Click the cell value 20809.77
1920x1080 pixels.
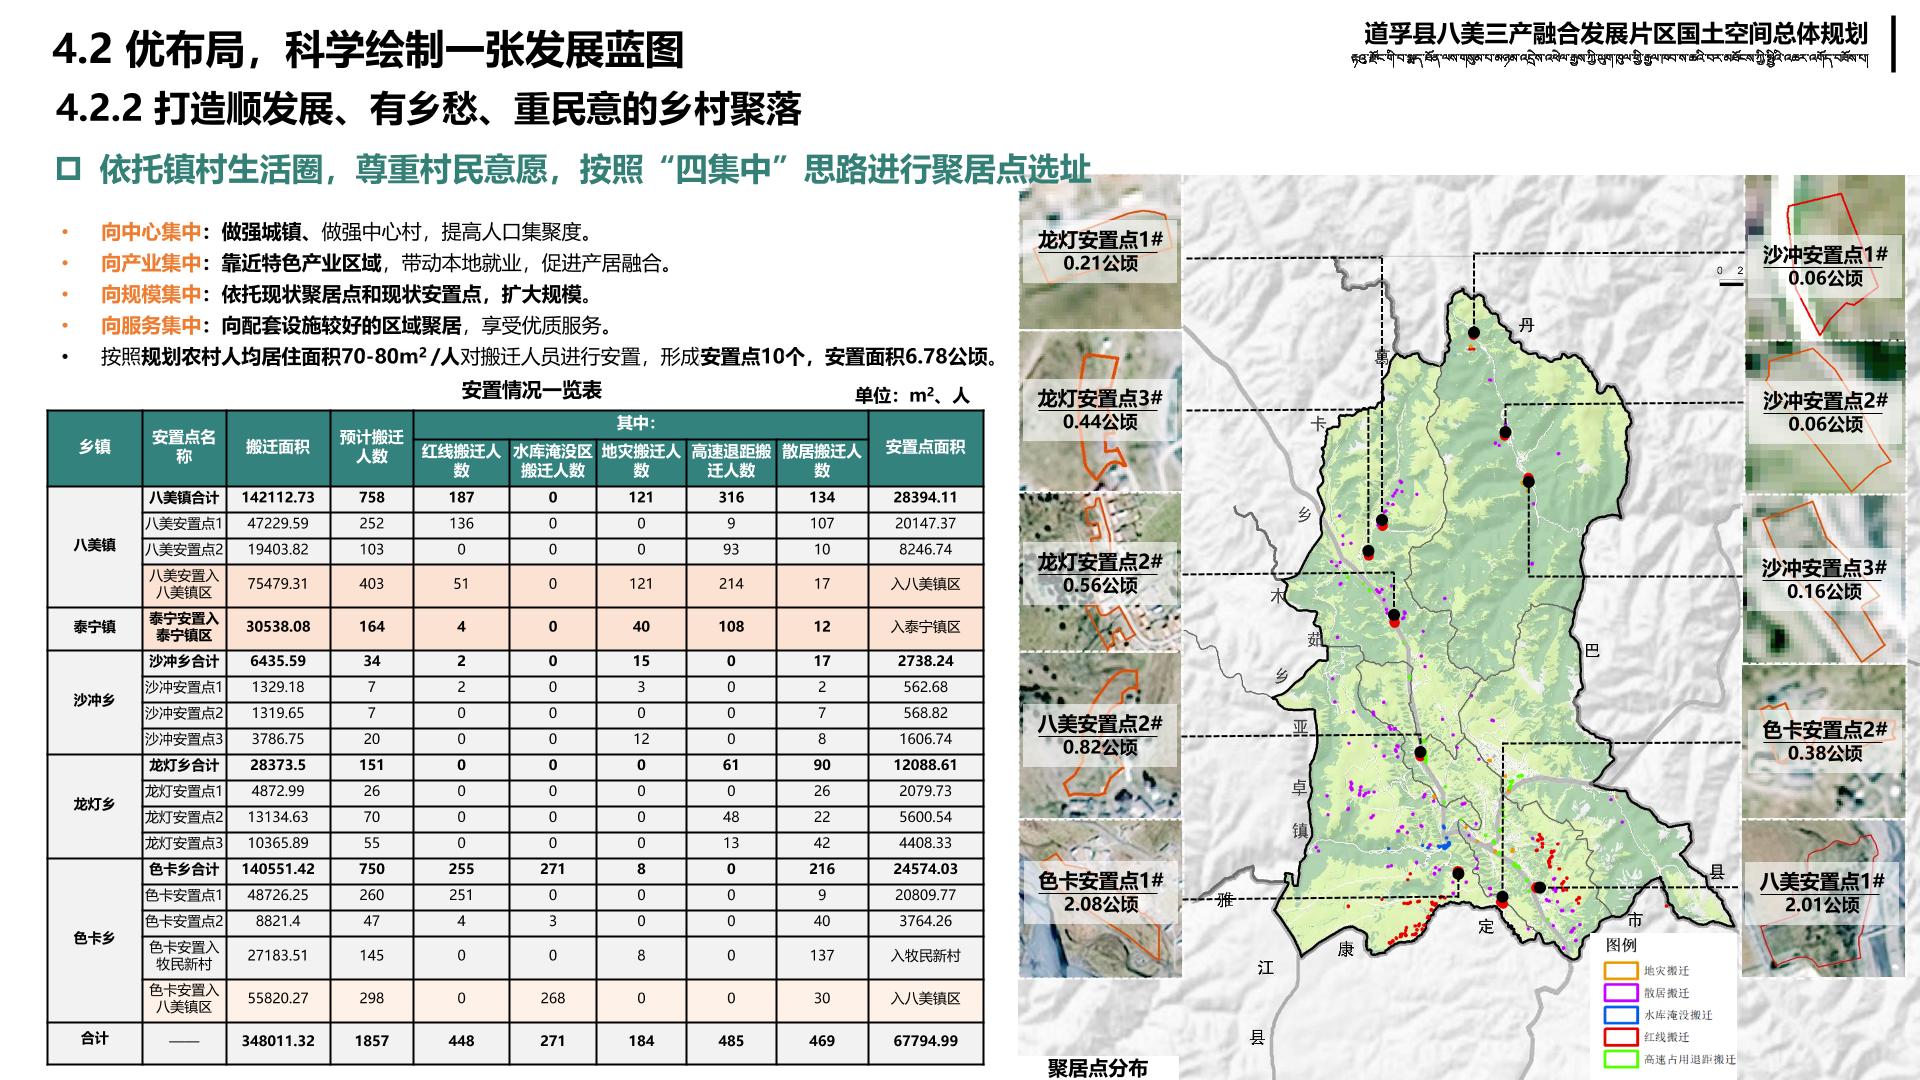(x=925, y=896)
